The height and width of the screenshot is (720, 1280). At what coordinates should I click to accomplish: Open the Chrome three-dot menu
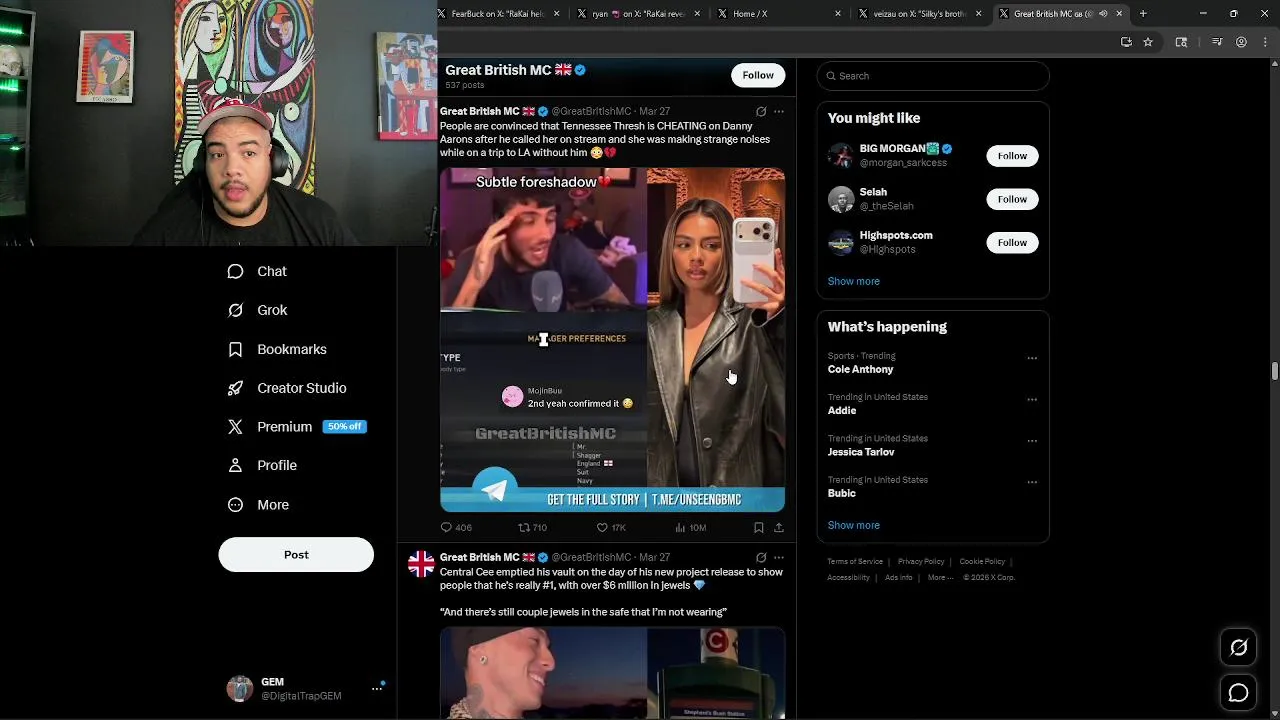pos(1264,42)
